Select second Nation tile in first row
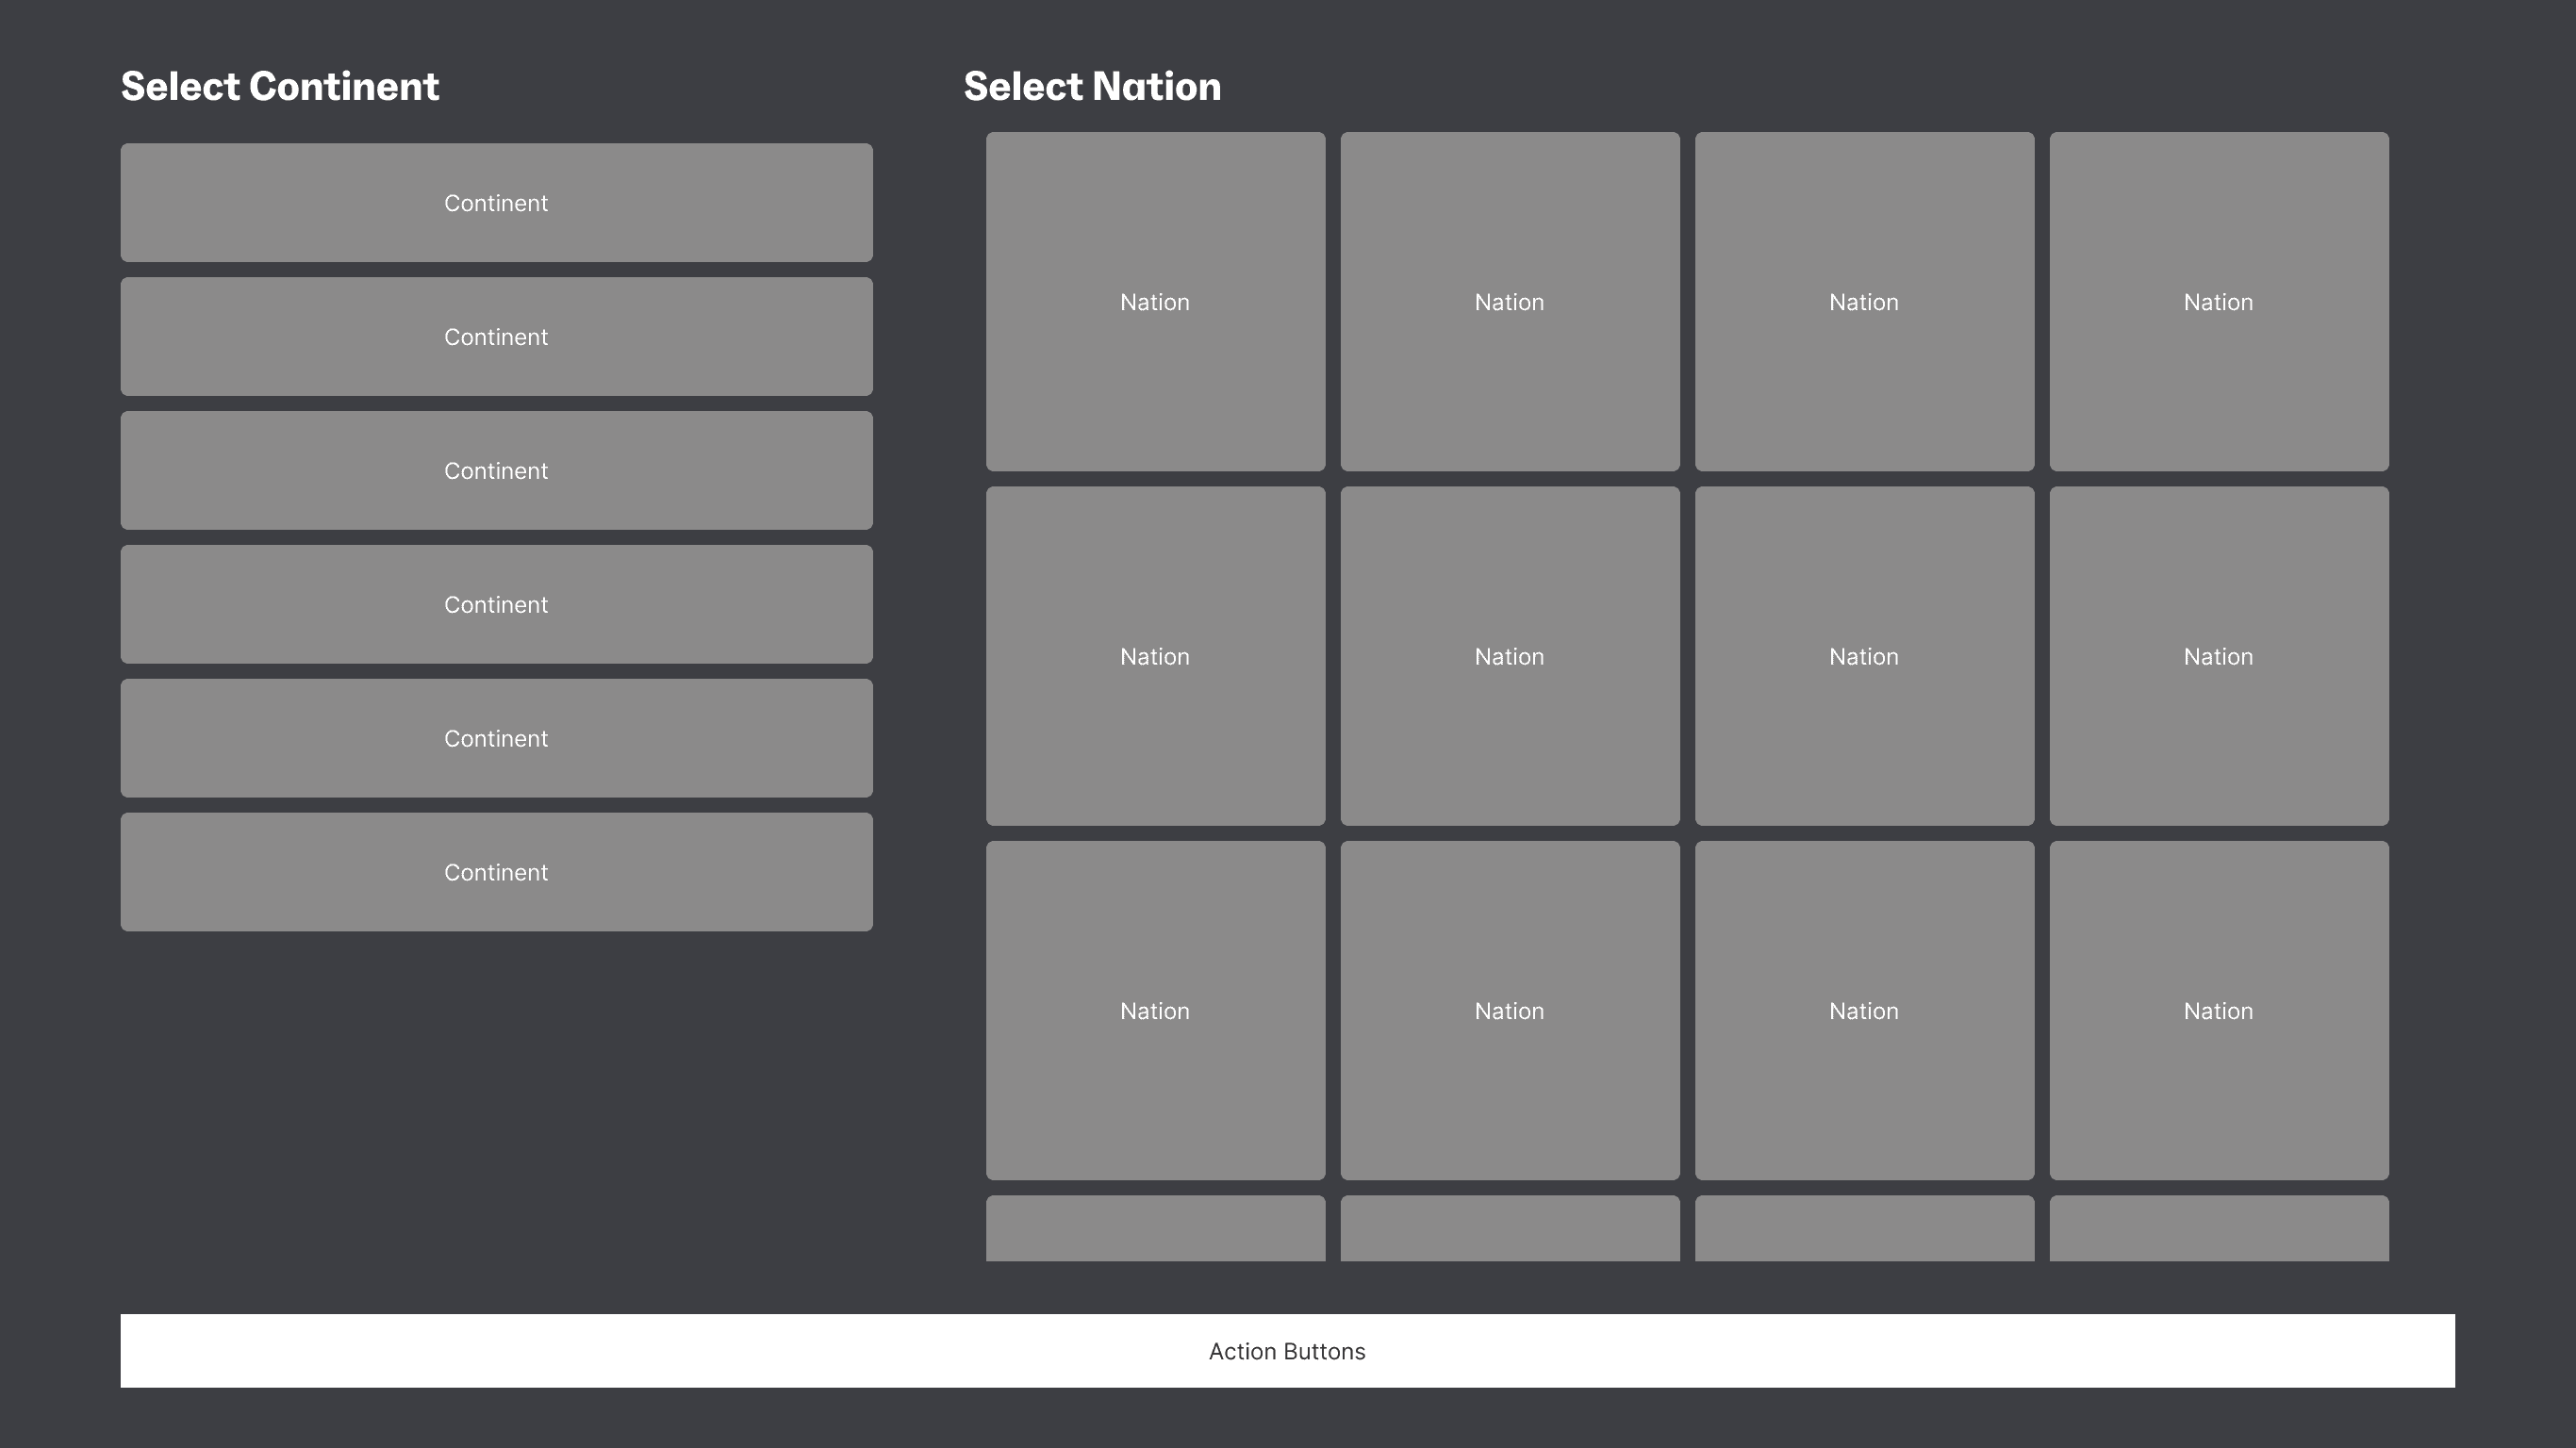This screenshot has height=1448, width=2576. (x=1510, y=302)
